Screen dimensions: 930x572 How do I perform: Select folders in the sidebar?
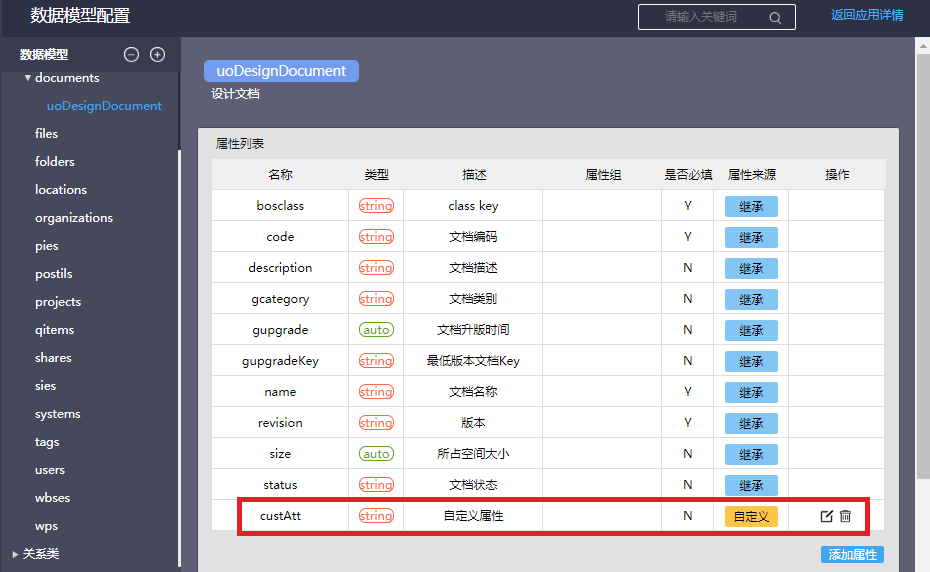(x=55, y=161)
